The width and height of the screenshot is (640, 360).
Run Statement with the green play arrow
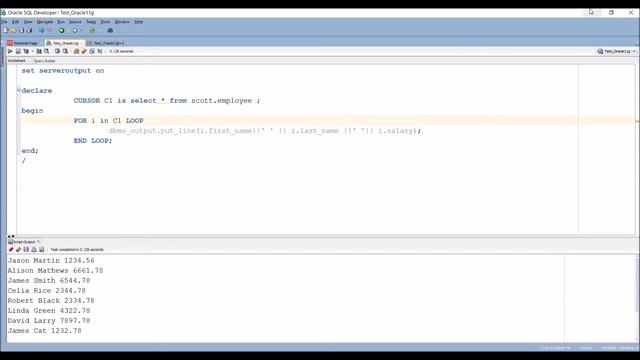10,51
